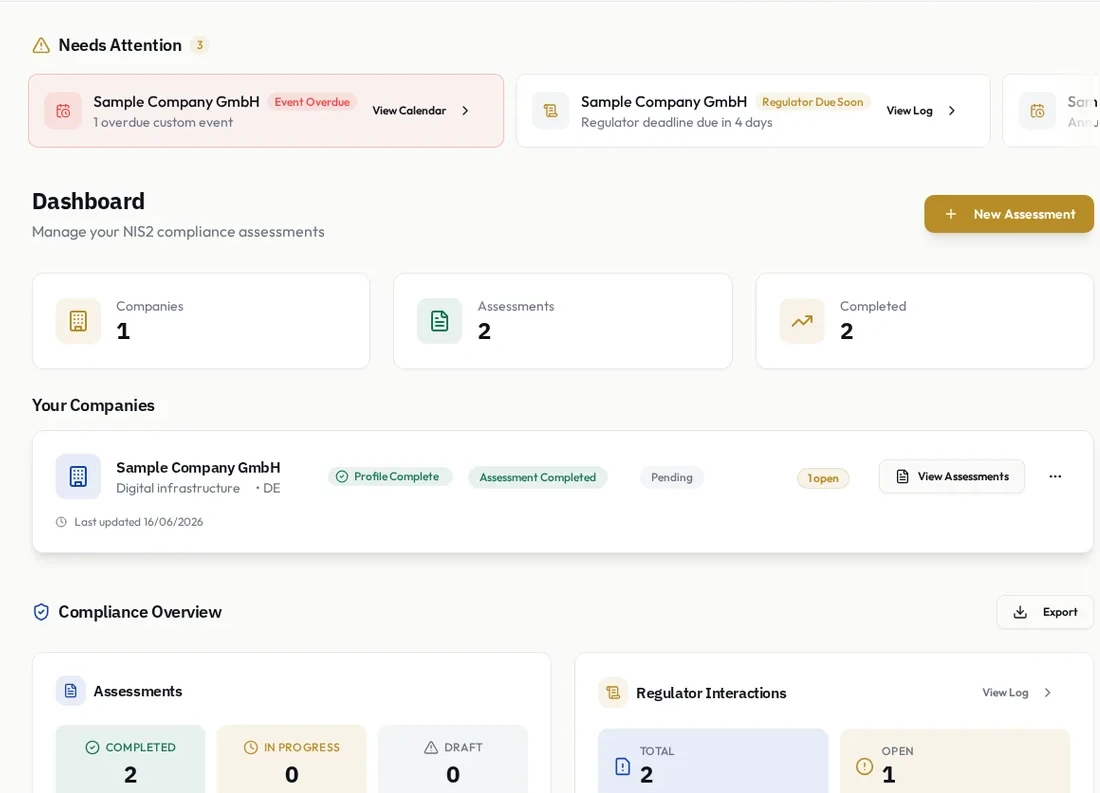Click the download icon in Export button
The width and height of the screenshot is (1100, 793).
tap(1020, 612)
